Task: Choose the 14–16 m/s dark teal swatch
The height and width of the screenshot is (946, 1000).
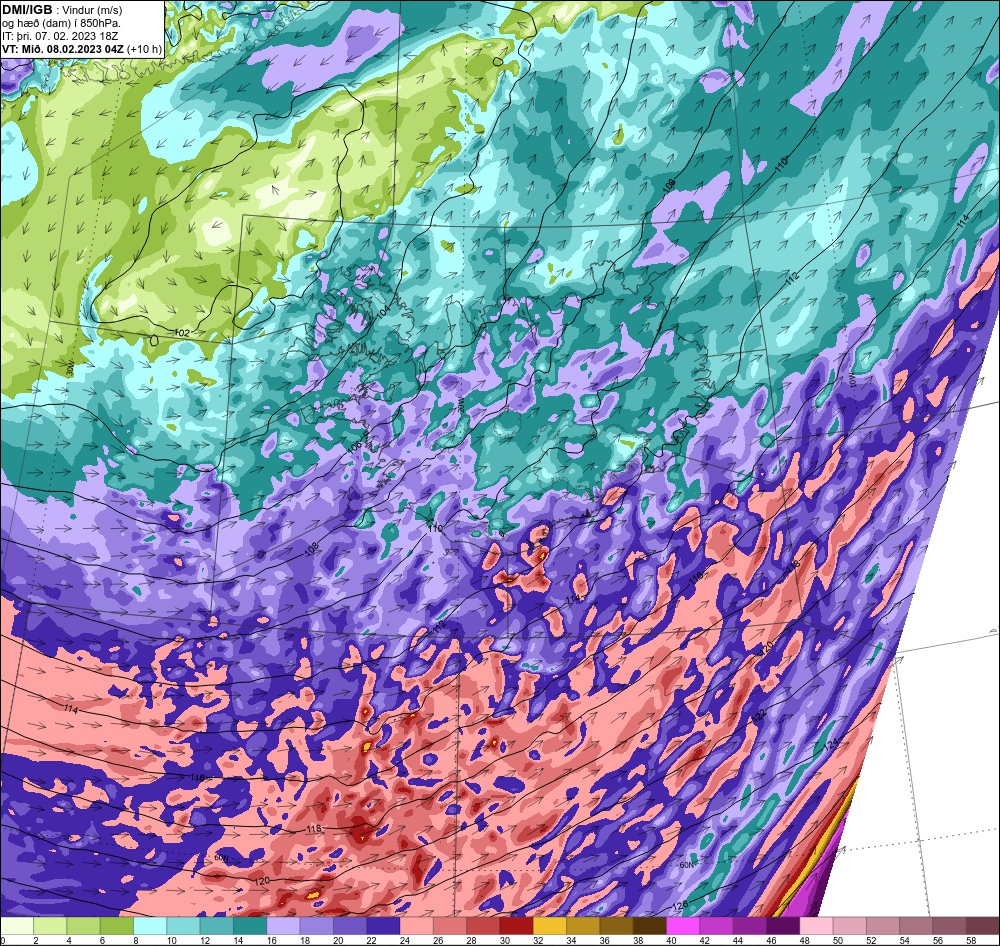Action: (x=250, y=925)
